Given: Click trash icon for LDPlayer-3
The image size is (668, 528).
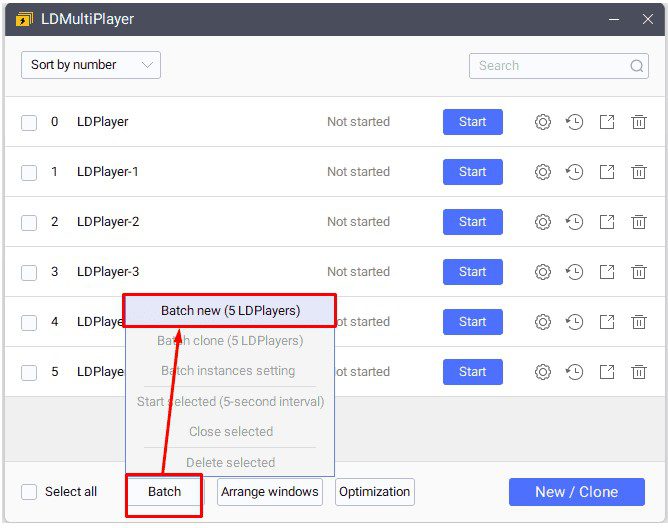Looking at the screenshot, I should (639, 272).
